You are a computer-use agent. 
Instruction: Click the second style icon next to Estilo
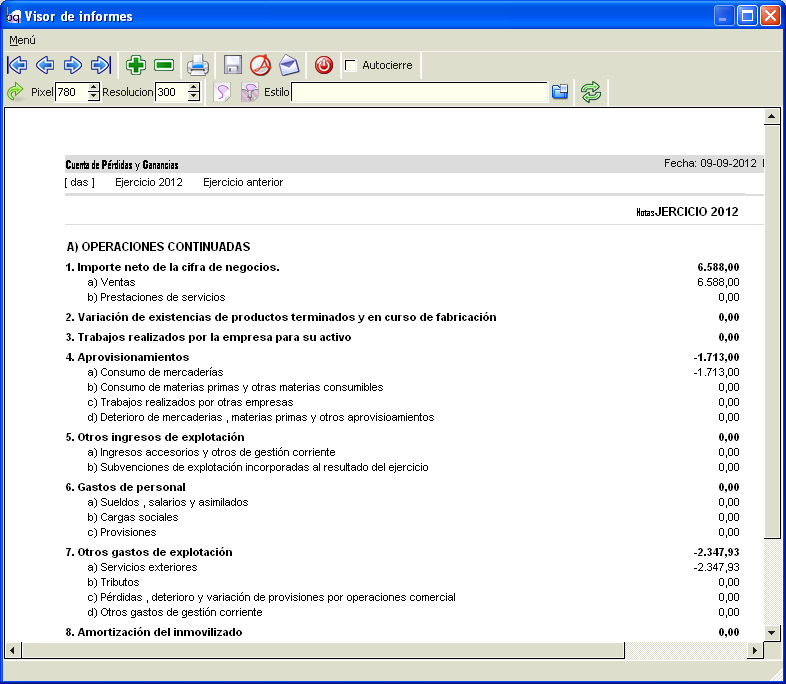[250, 92]
